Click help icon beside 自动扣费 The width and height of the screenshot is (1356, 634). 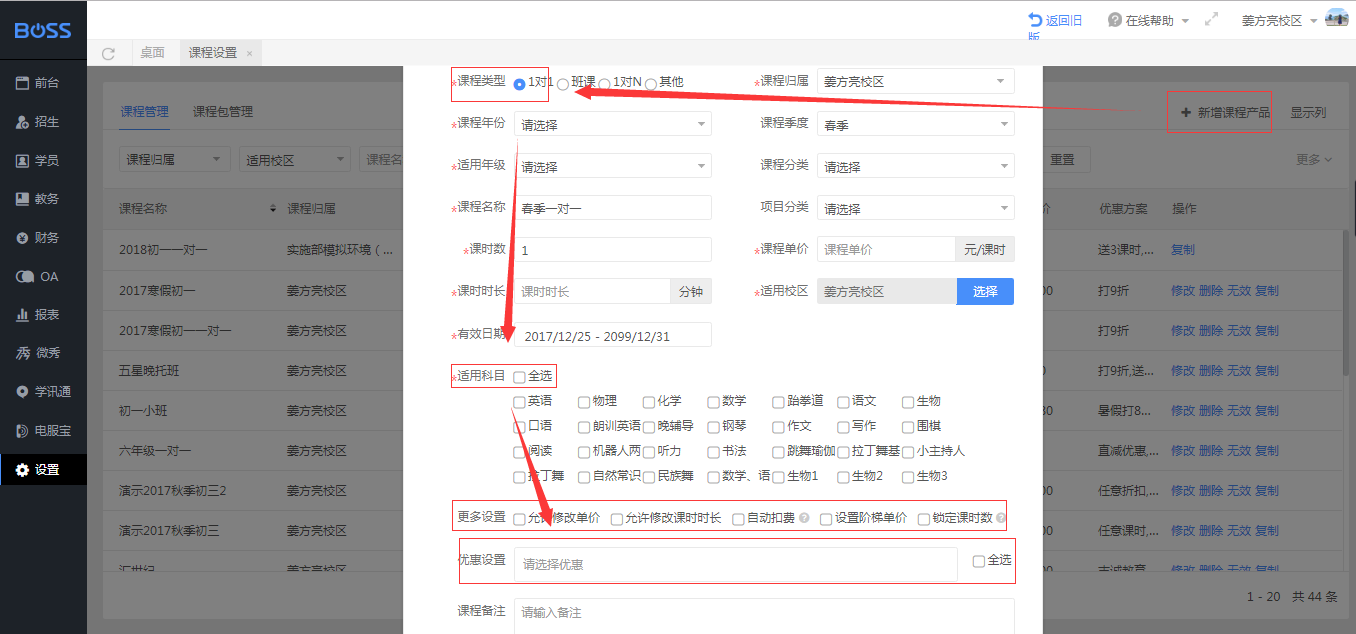point(804,518)
